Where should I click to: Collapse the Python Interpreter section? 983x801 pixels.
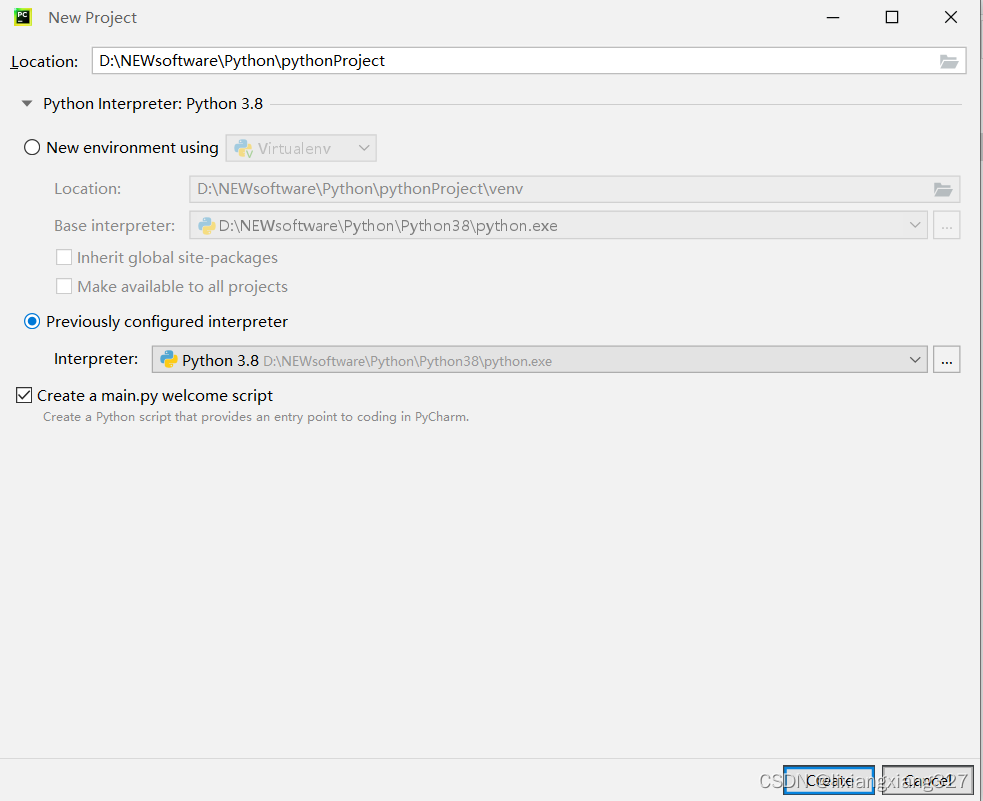26,102
